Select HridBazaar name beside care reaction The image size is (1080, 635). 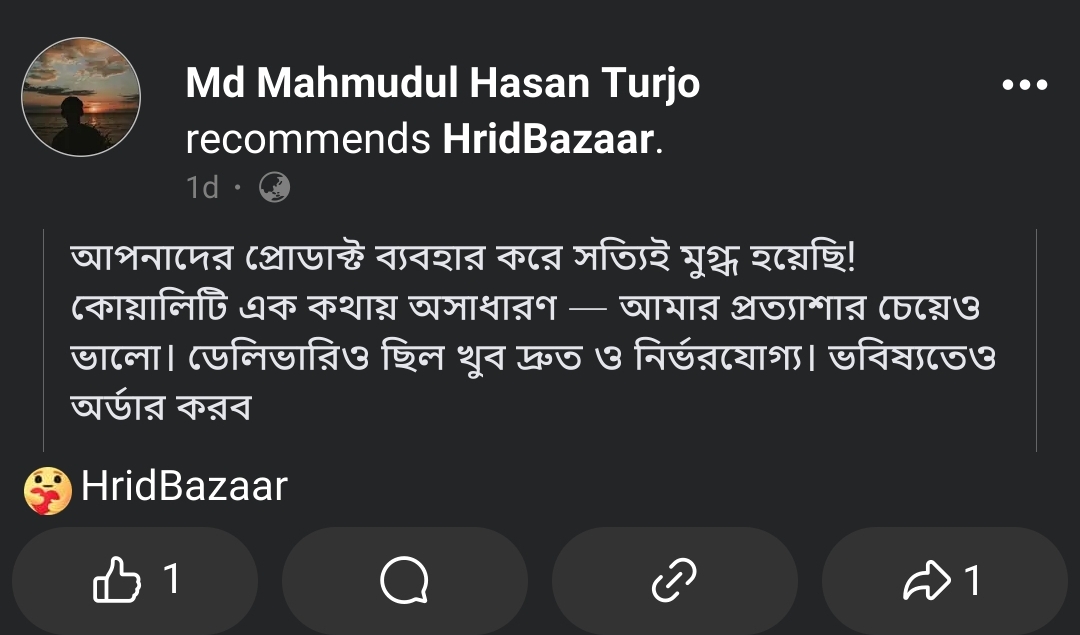tap(185, 486)
